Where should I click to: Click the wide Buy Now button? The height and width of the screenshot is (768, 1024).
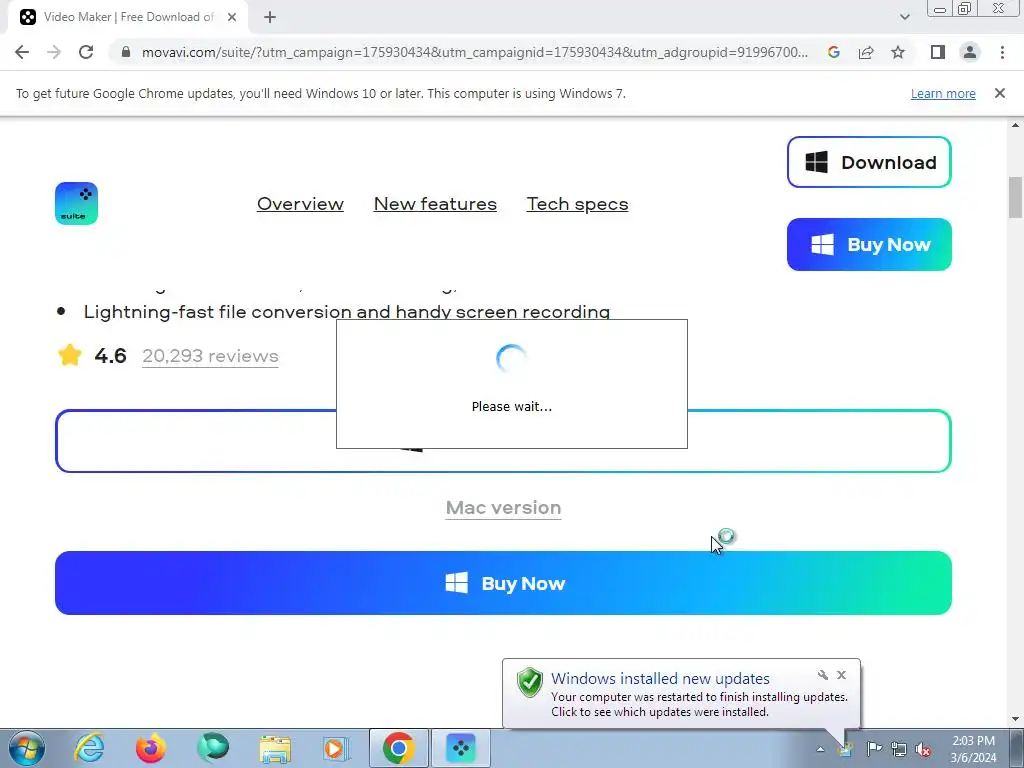(503, 583)
